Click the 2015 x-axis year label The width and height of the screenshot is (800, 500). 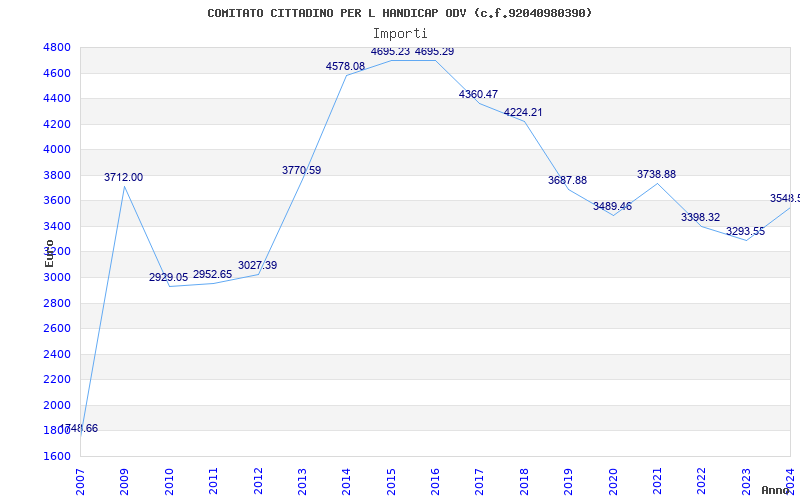(391, 482)
